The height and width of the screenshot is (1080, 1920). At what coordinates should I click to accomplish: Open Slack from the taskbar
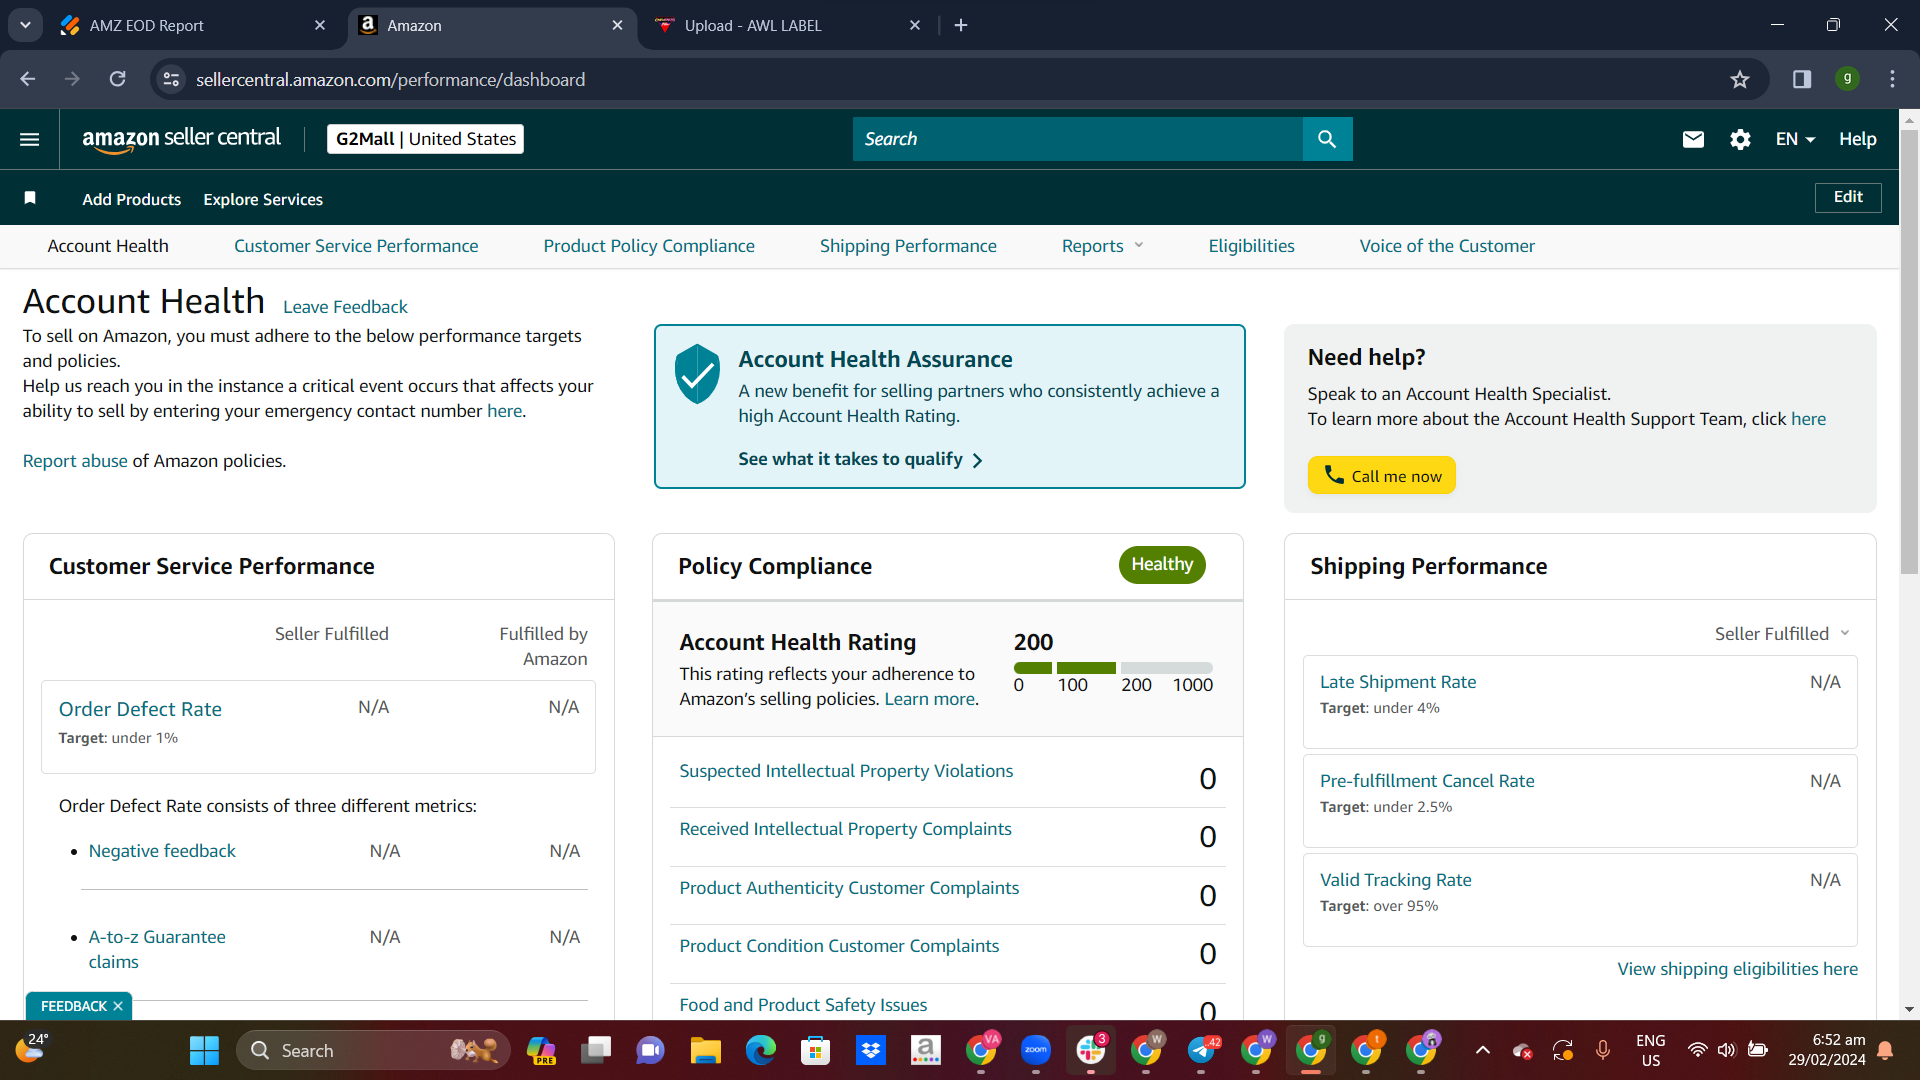(1091, 1050)
